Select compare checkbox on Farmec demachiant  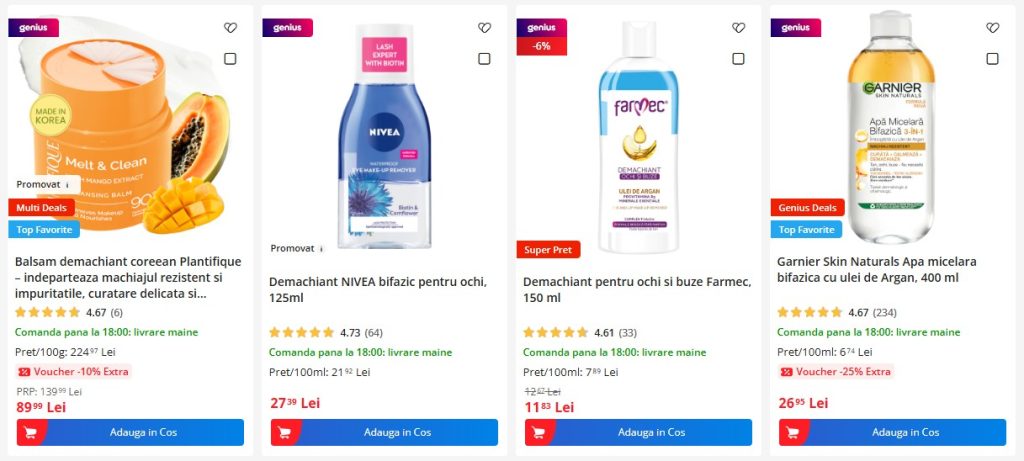[738, 59]
